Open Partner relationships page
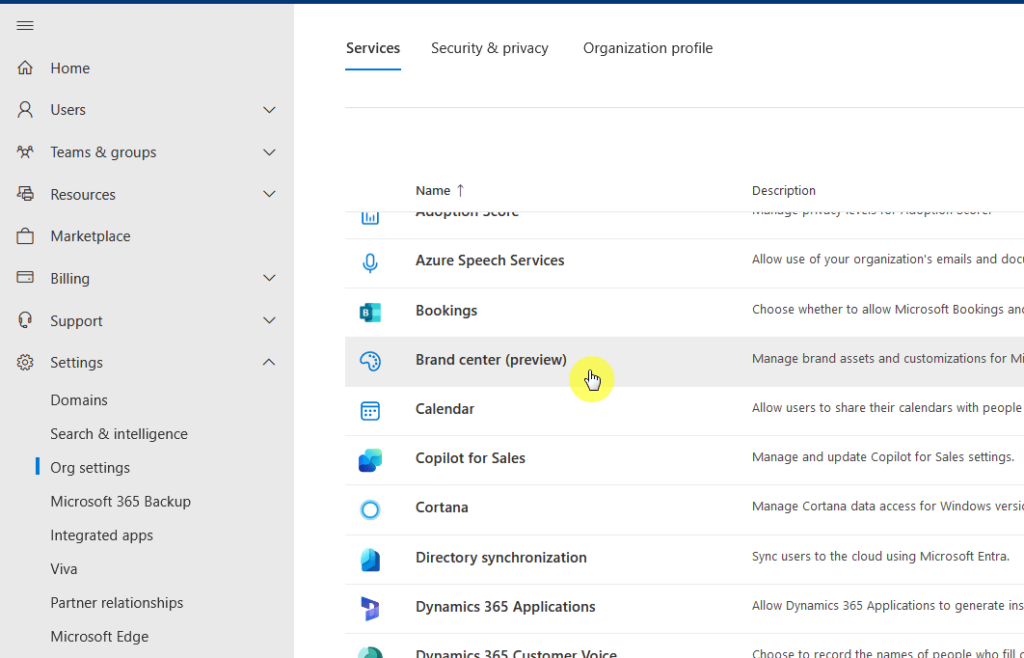This screenshot has height=658, width=1024. (117, 603)
